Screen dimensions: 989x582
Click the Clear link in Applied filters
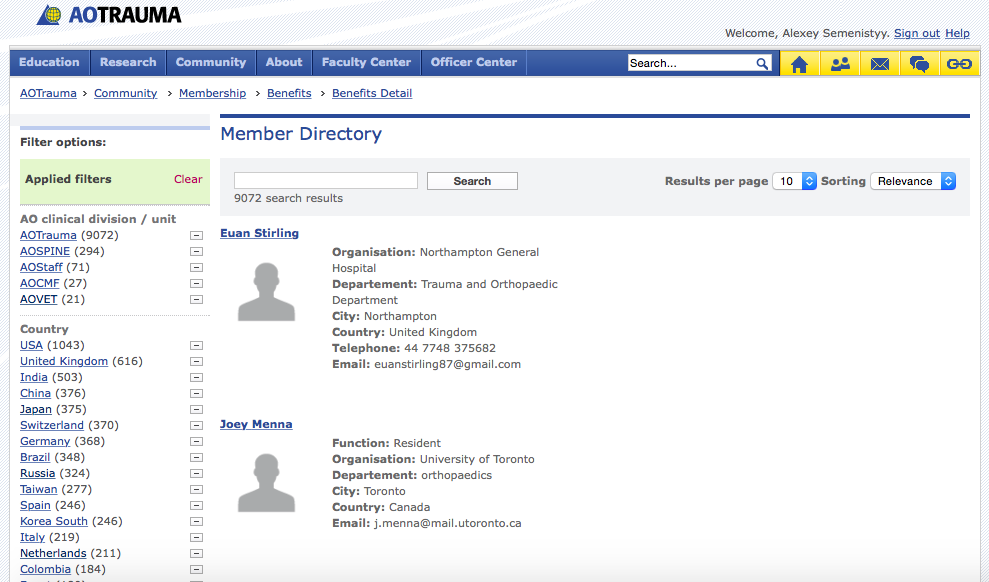[188, 179]
